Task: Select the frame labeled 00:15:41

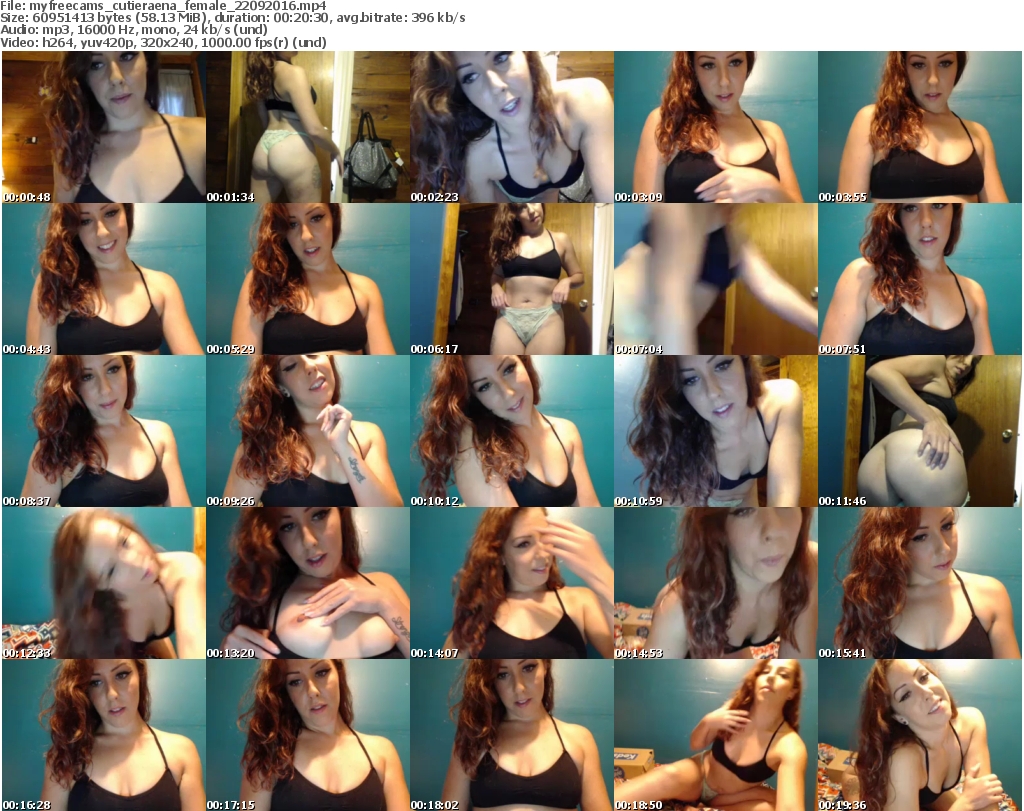Action: (x=919, y=583)
